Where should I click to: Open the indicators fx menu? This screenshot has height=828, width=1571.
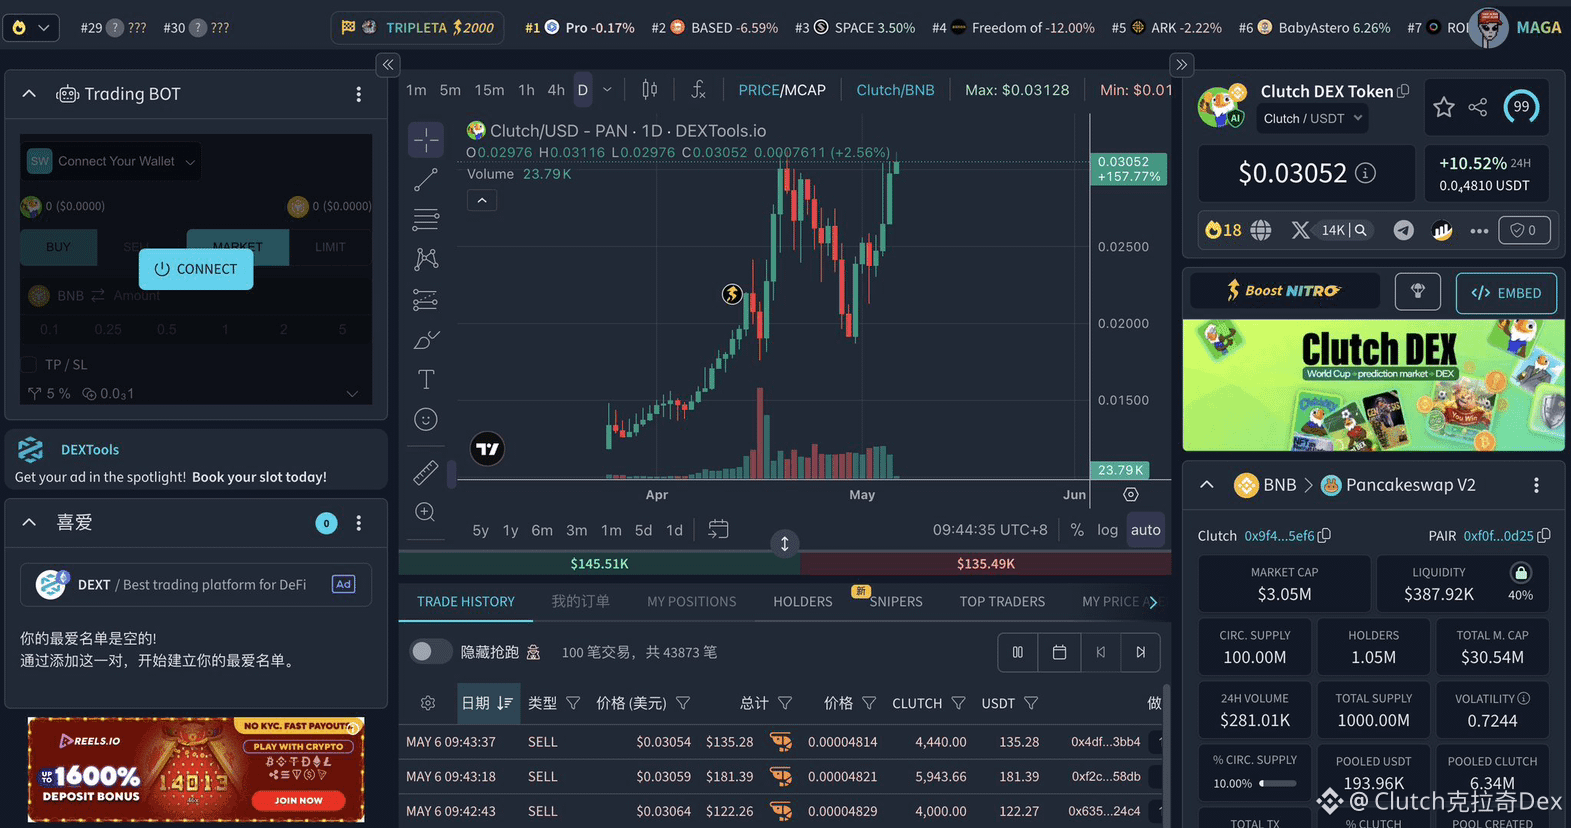click(x=699, y=90)
